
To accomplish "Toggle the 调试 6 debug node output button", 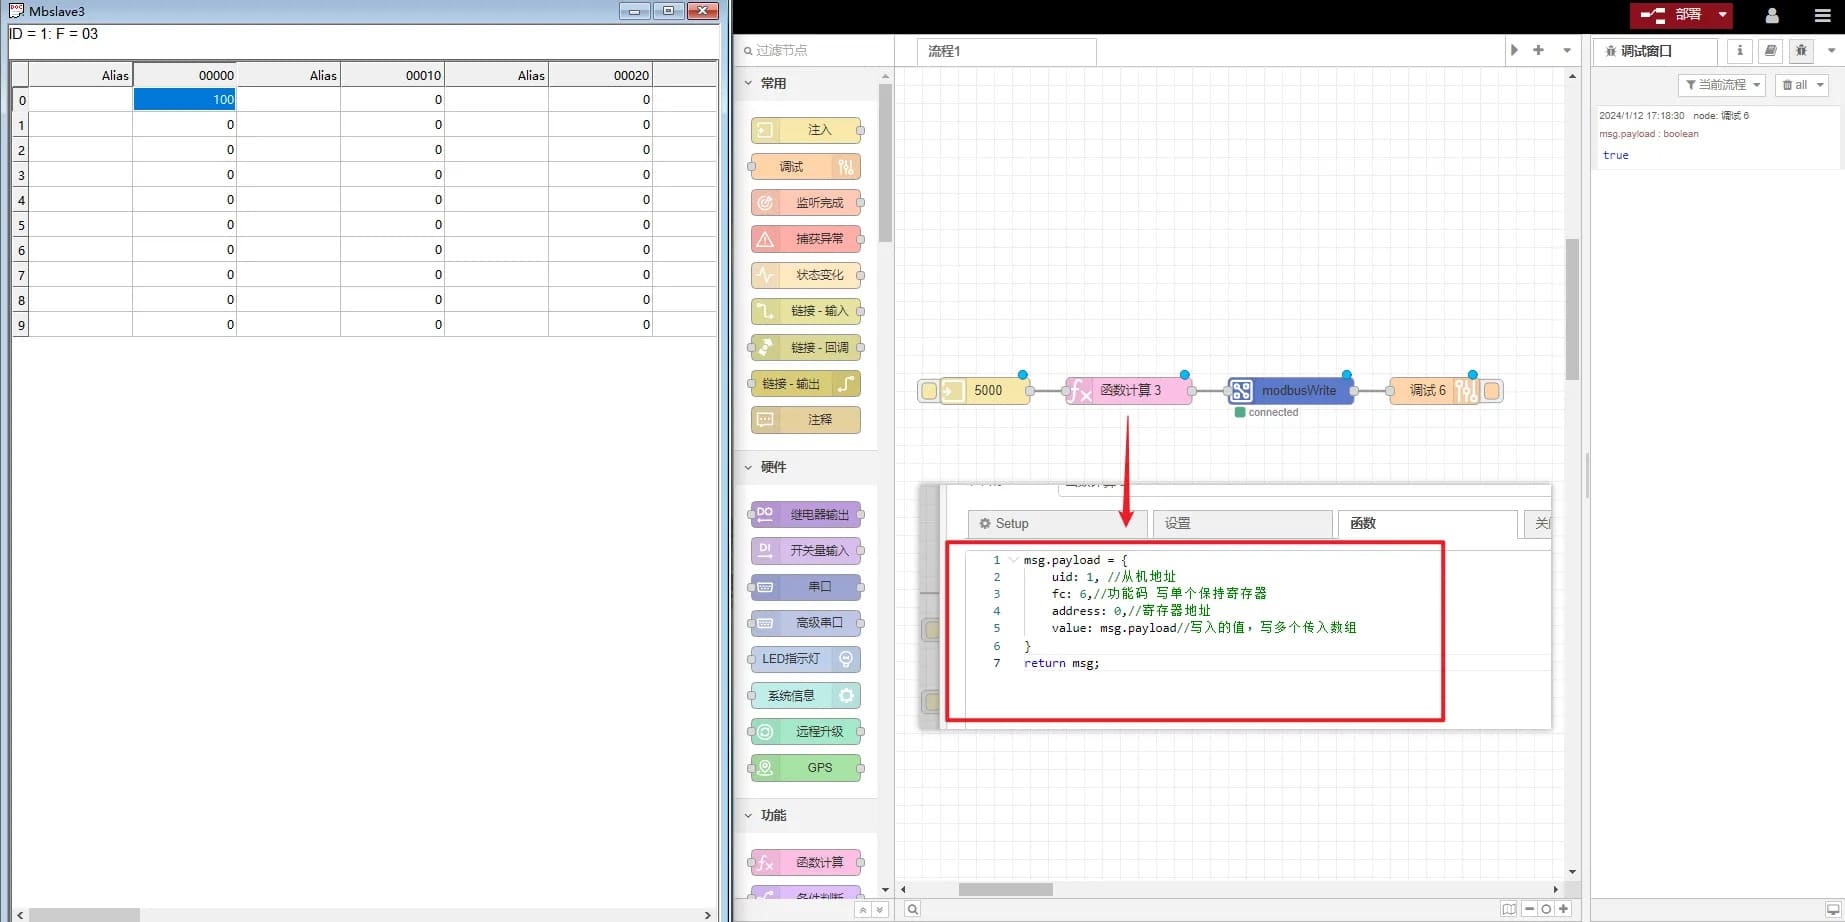I will point(1492,391).
